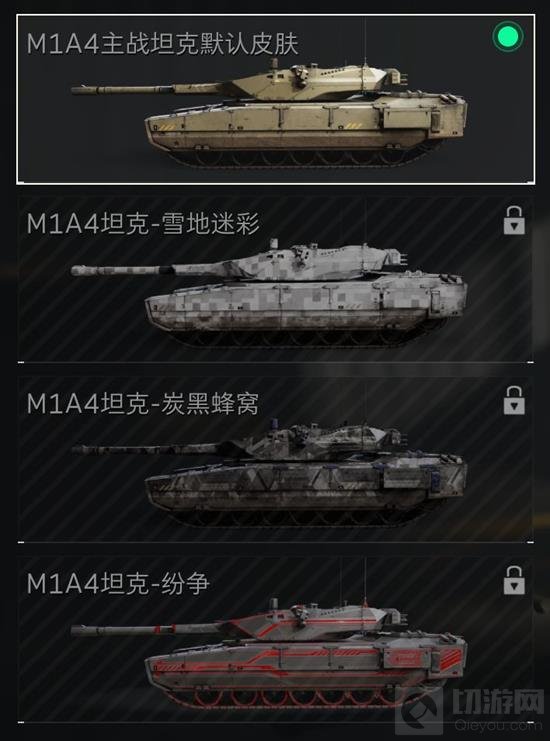Click the M1A4主战坦克默认皮肤 title
Screen dimensions: 550x741
tap(163, 44)
